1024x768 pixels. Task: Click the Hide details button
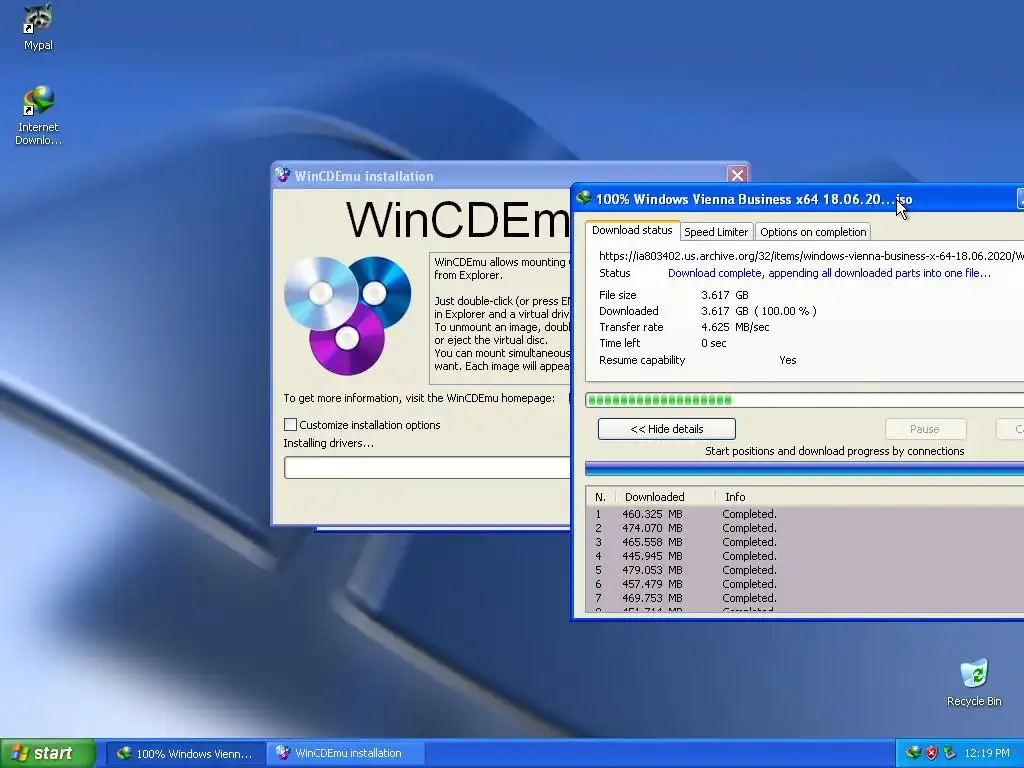tap(667, 429)
